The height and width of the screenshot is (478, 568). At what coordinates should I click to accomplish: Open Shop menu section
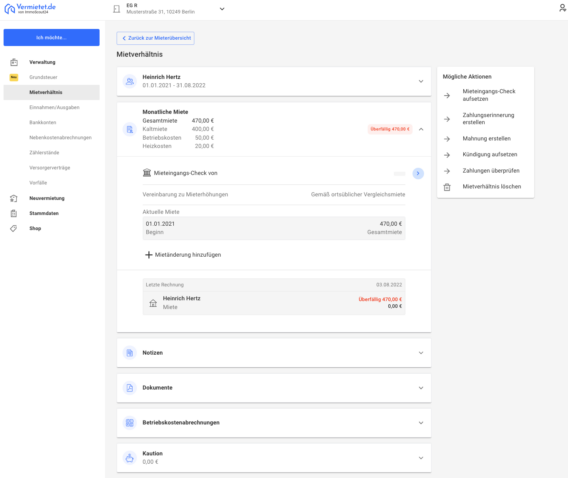tap(35, 228)
